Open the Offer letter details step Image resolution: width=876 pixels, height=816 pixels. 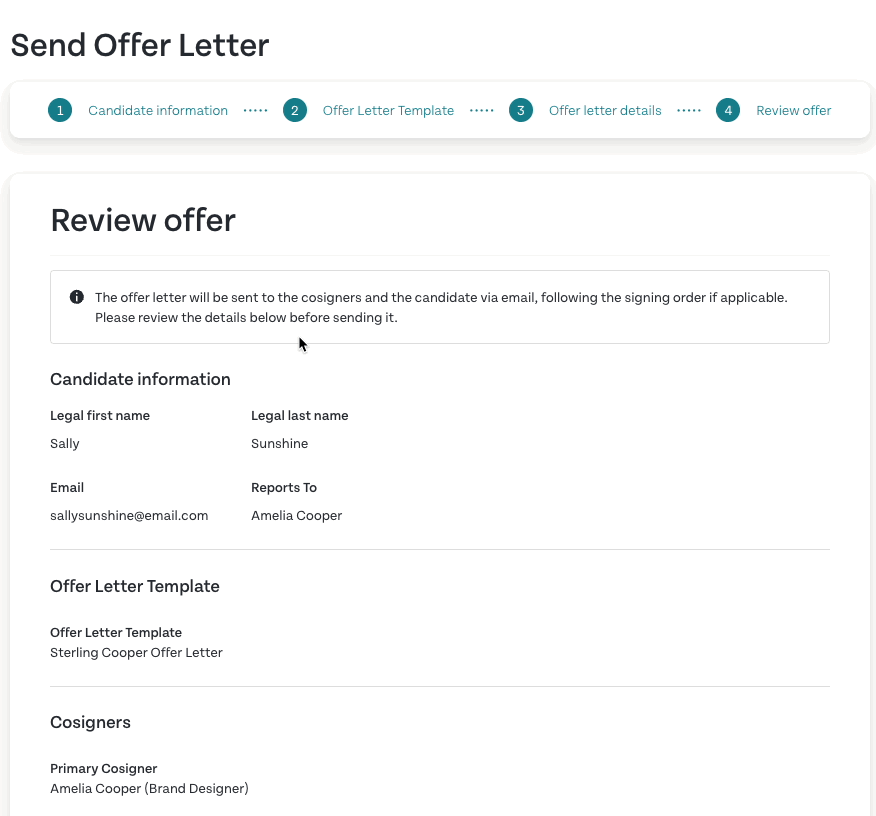click(x=605, y=111)
